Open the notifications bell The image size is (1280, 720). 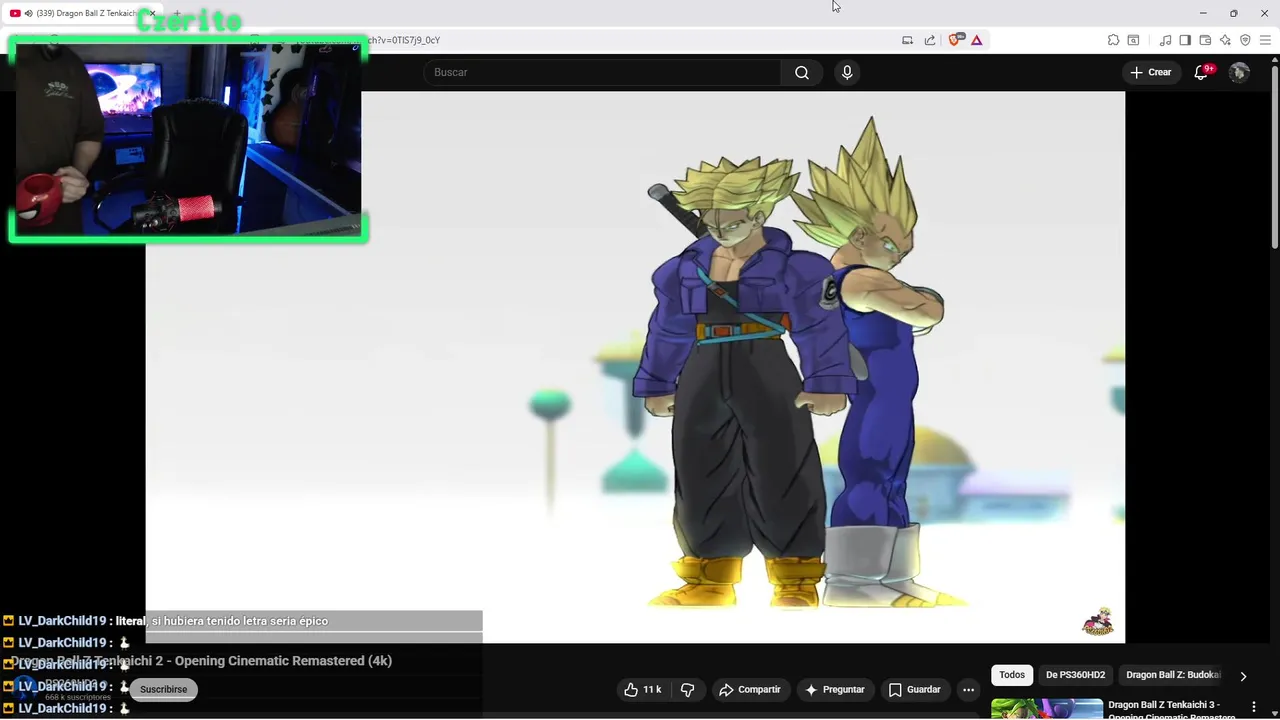[x=1201, y=72]
